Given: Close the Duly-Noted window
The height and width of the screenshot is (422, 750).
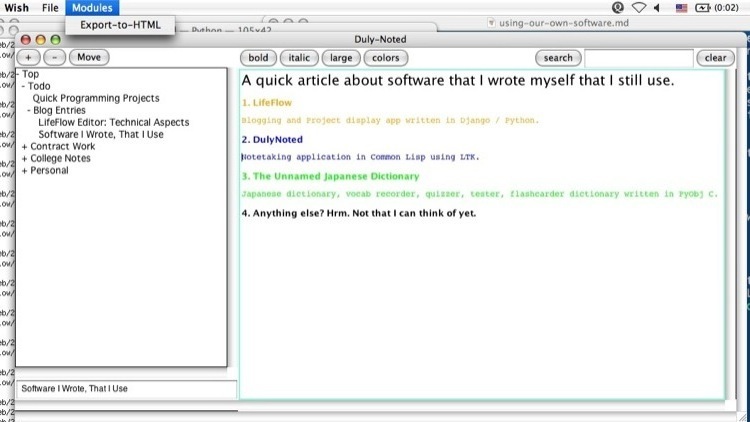Looking at the screenshot, I should tap(26, 40).
